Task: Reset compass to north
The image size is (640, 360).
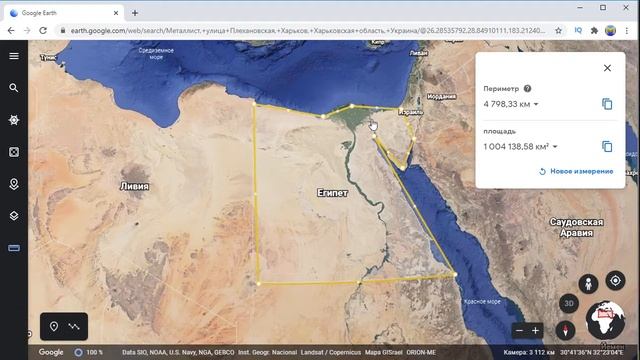Action: click(565, 330)
